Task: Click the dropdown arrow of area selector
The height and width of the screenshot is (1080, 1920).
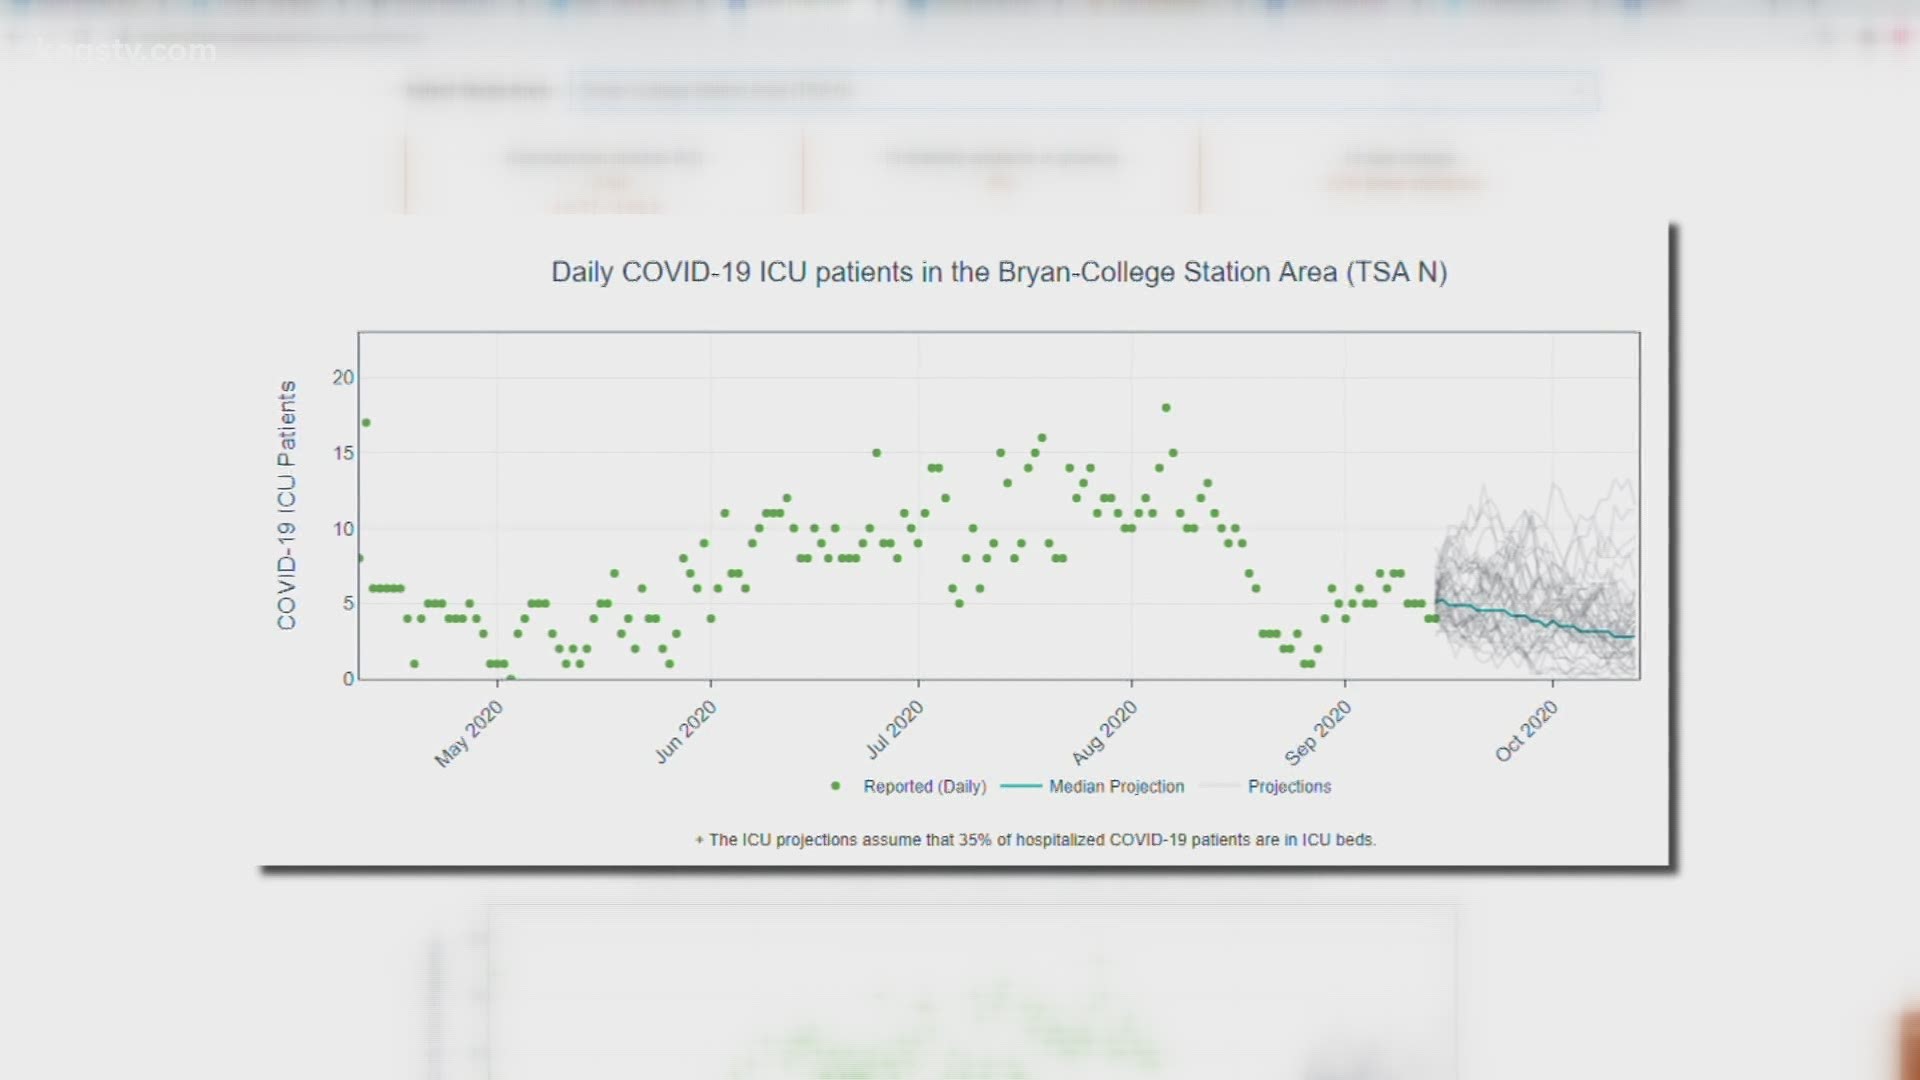Action: [x=1578, y=90]
